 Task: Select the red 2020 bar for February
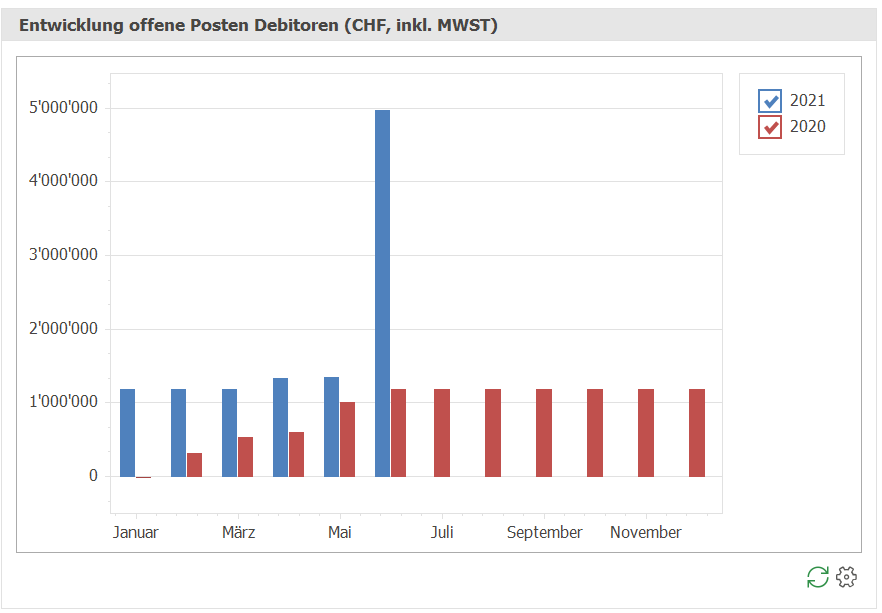(x=195, y=465)
